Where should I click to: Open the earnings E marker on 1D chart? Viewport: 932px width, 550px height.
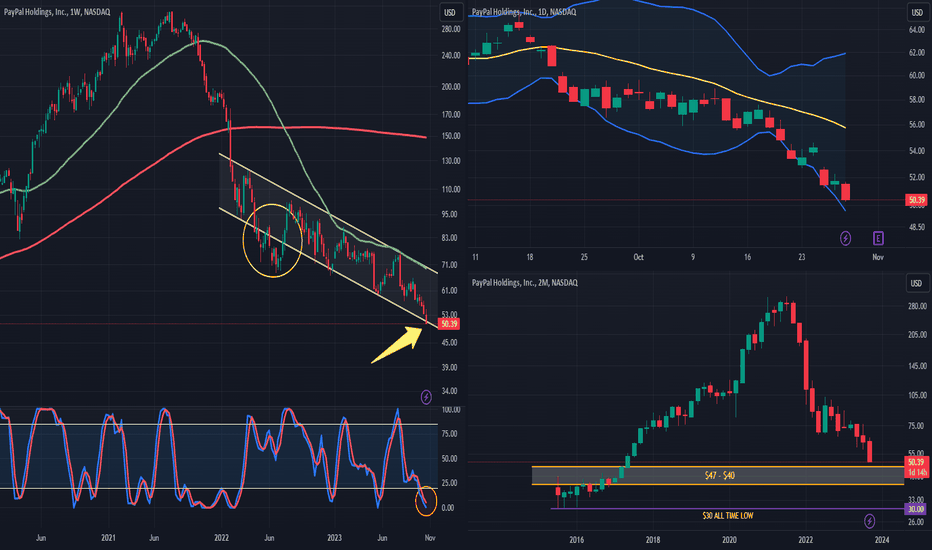click(878, 238)
